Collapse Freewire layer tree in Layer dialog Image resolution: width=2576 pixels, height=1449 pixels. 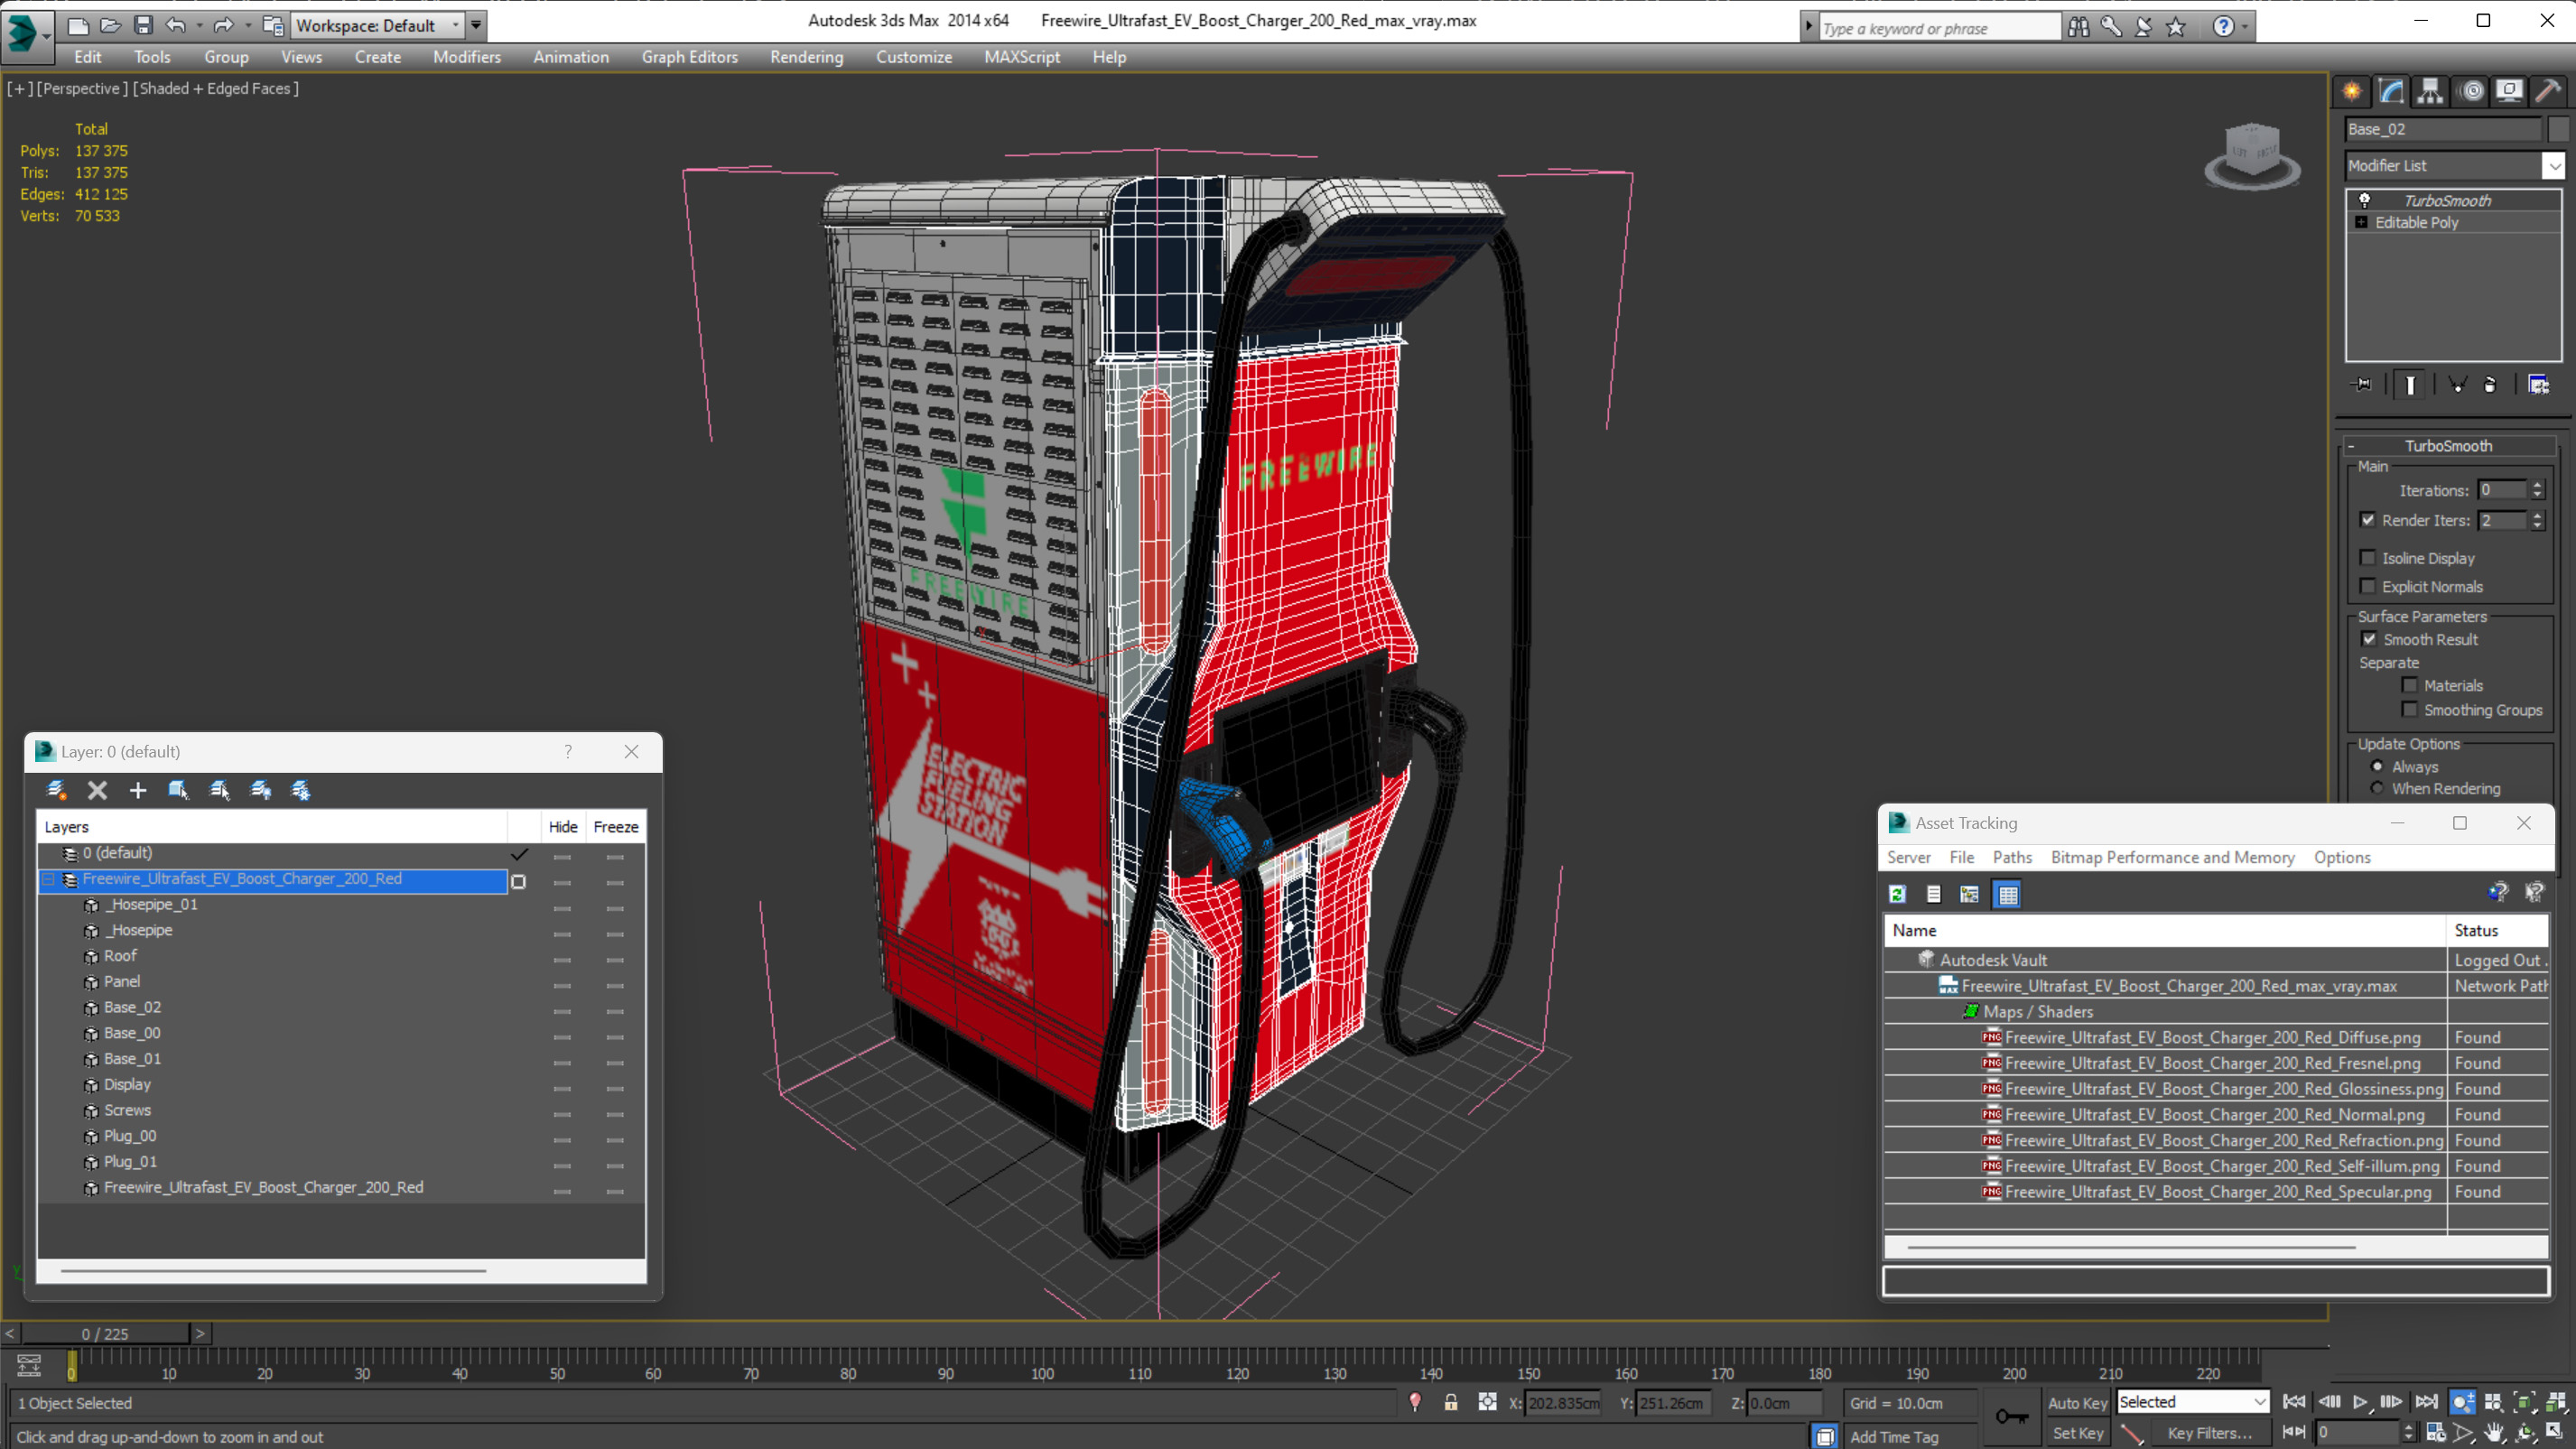click(x=47, y=879)
